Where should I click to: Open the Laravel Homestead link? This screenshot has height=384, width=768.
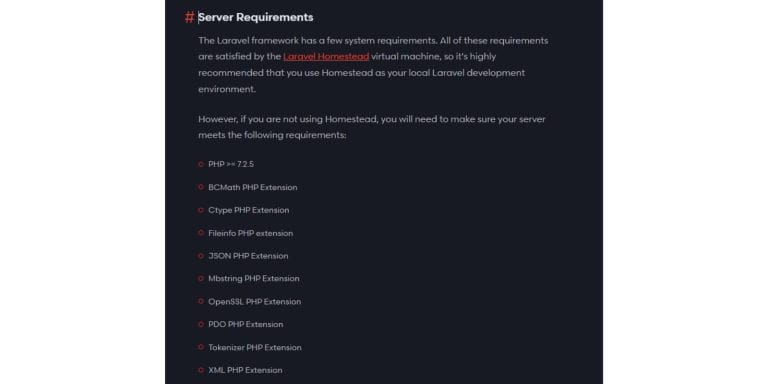[326, 57]
